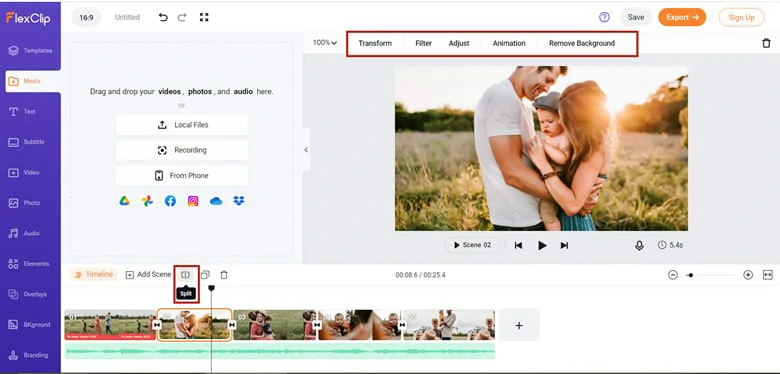Viewport: 780px width, 374px height.
Task: Open the 100% zoom dropdown
Action: pyautogui.click(x=325, y=43)
